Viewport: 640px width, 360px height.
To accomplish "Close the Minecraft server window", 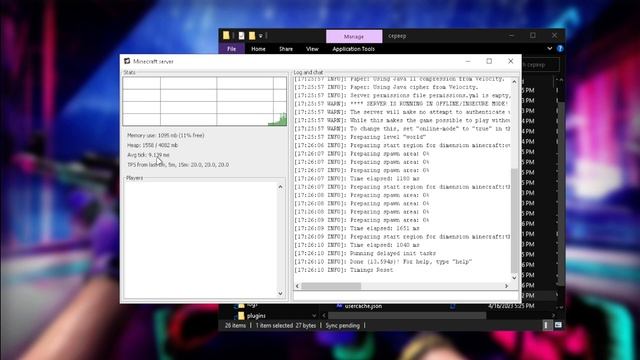I will click(511, 61).
